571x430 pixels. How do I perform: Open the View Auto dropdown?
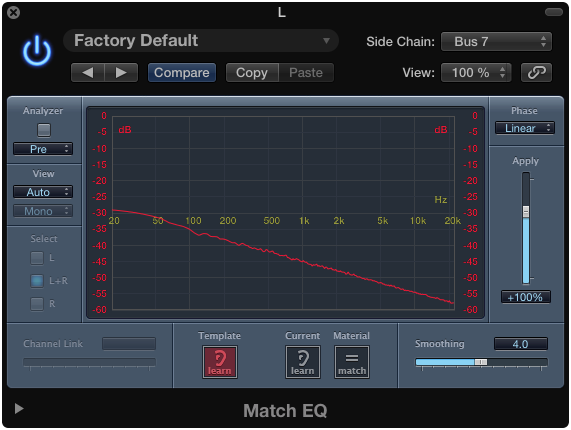coord(43,192)
